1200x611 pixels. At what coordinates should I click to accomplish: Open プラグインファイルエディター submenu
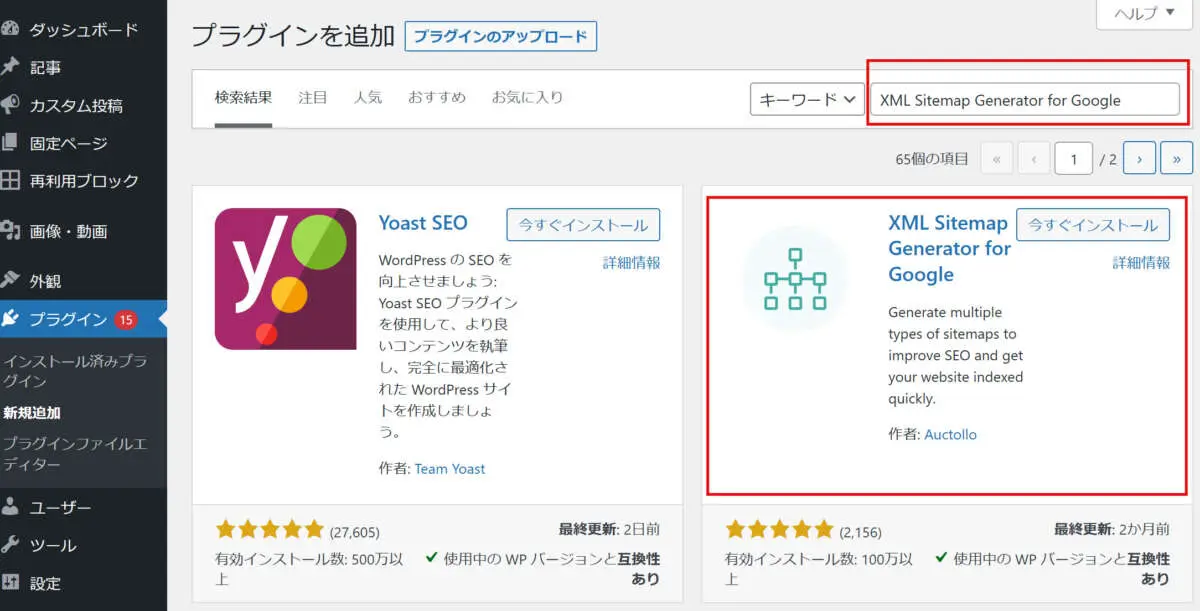75,454
